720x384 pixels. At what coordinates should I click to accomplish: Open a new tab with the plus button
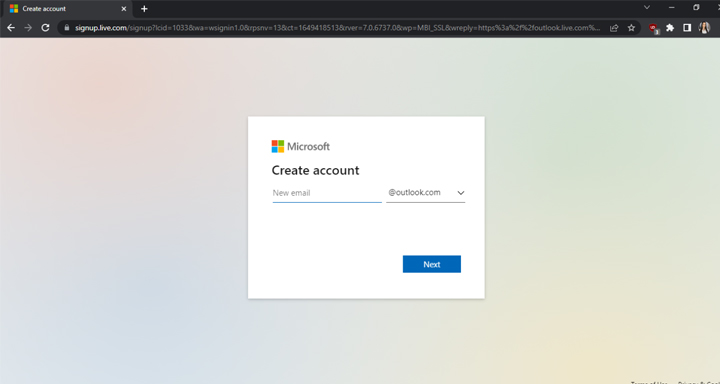[x=144, y=9]
